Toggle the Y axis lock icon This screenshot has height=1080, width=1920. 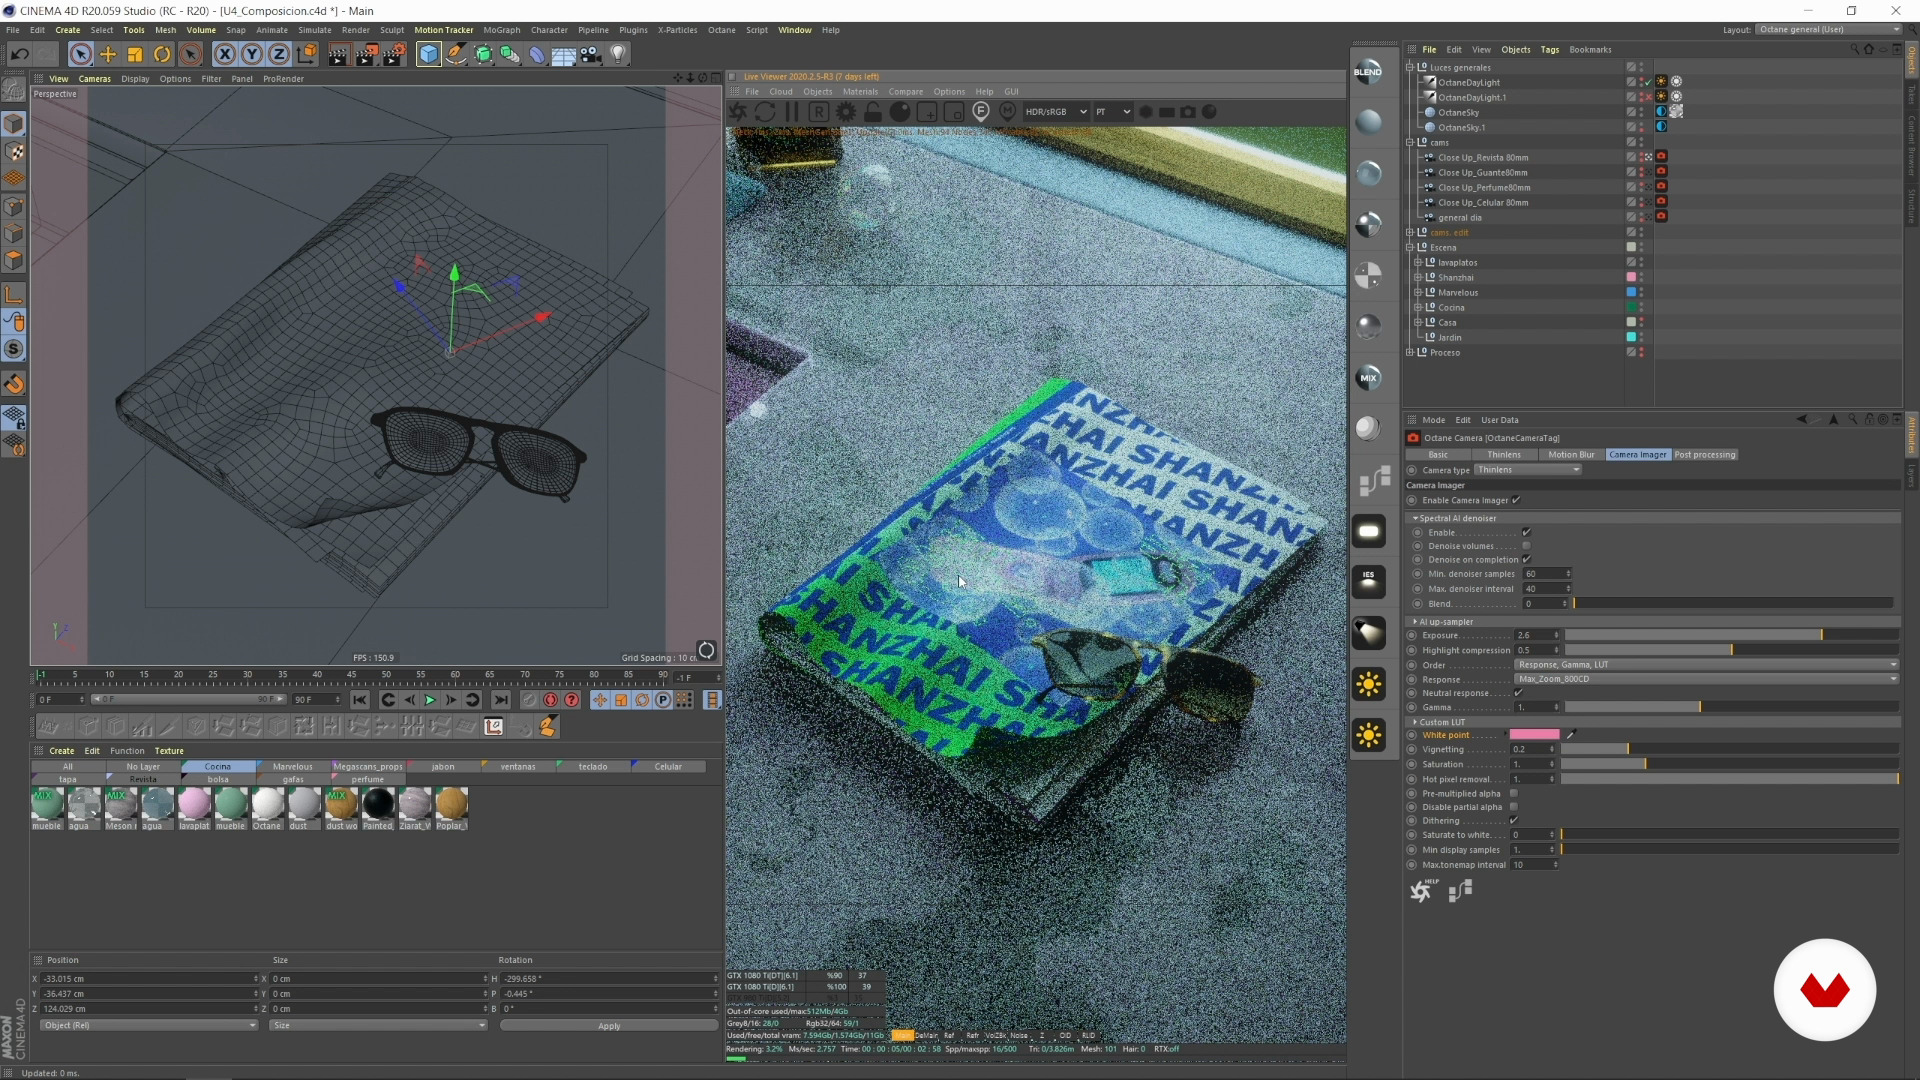pyautogui.click(x=252, y=54)
